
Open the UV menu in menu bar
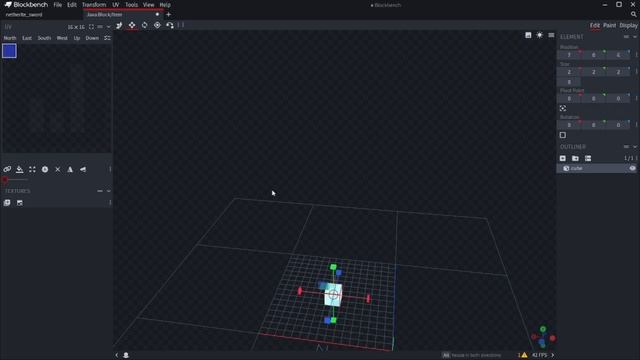116,5
